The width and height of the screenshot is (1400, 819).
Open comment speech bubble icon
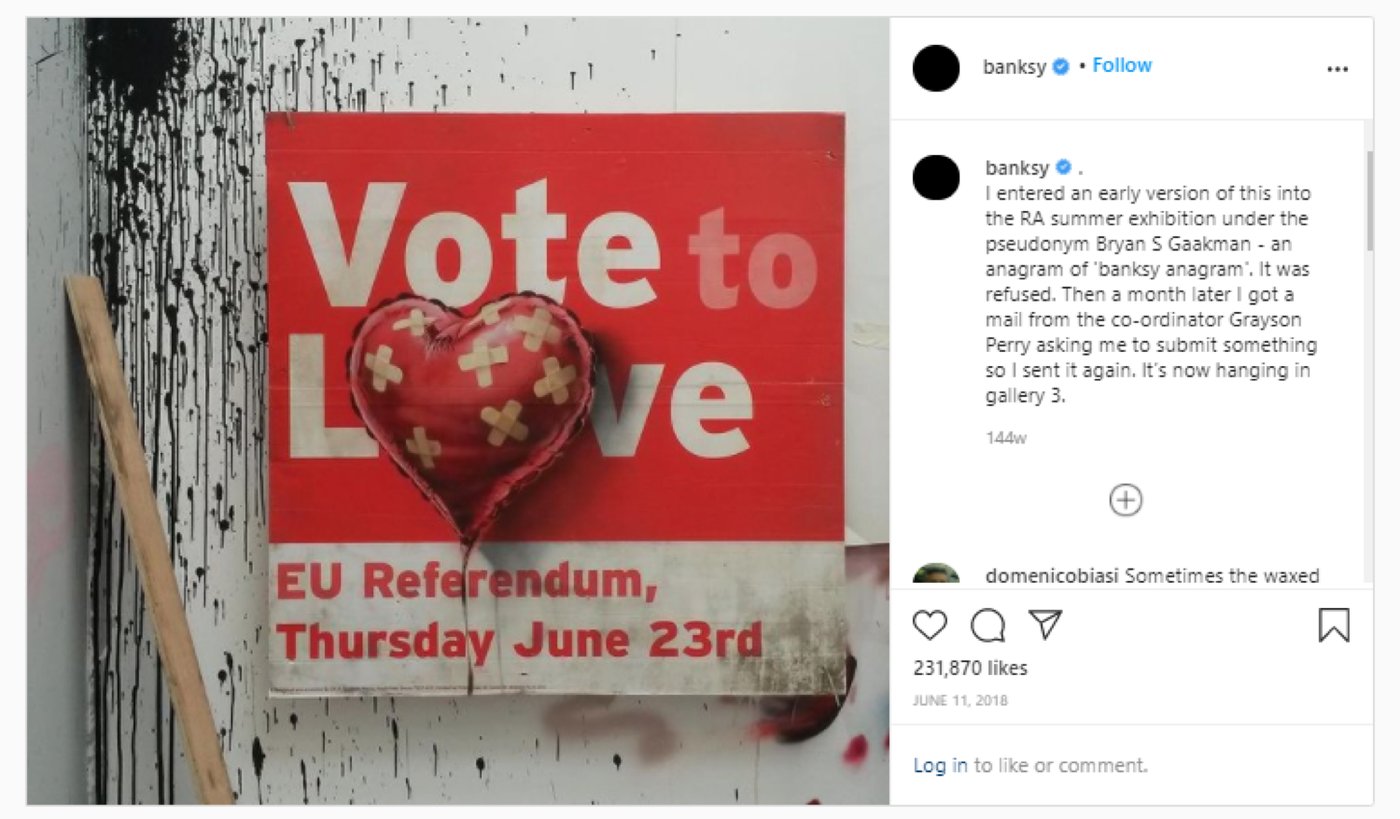[988, 625]
